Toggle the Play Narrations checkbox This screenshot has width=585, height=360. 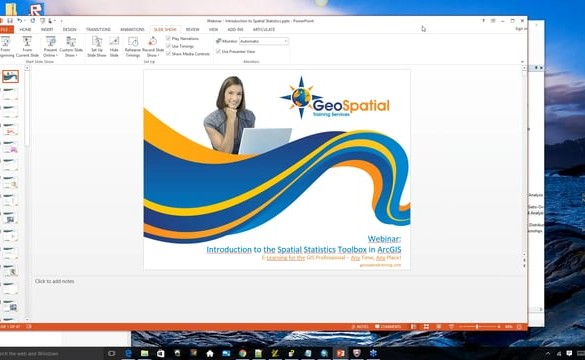click(x=169, y=38)
